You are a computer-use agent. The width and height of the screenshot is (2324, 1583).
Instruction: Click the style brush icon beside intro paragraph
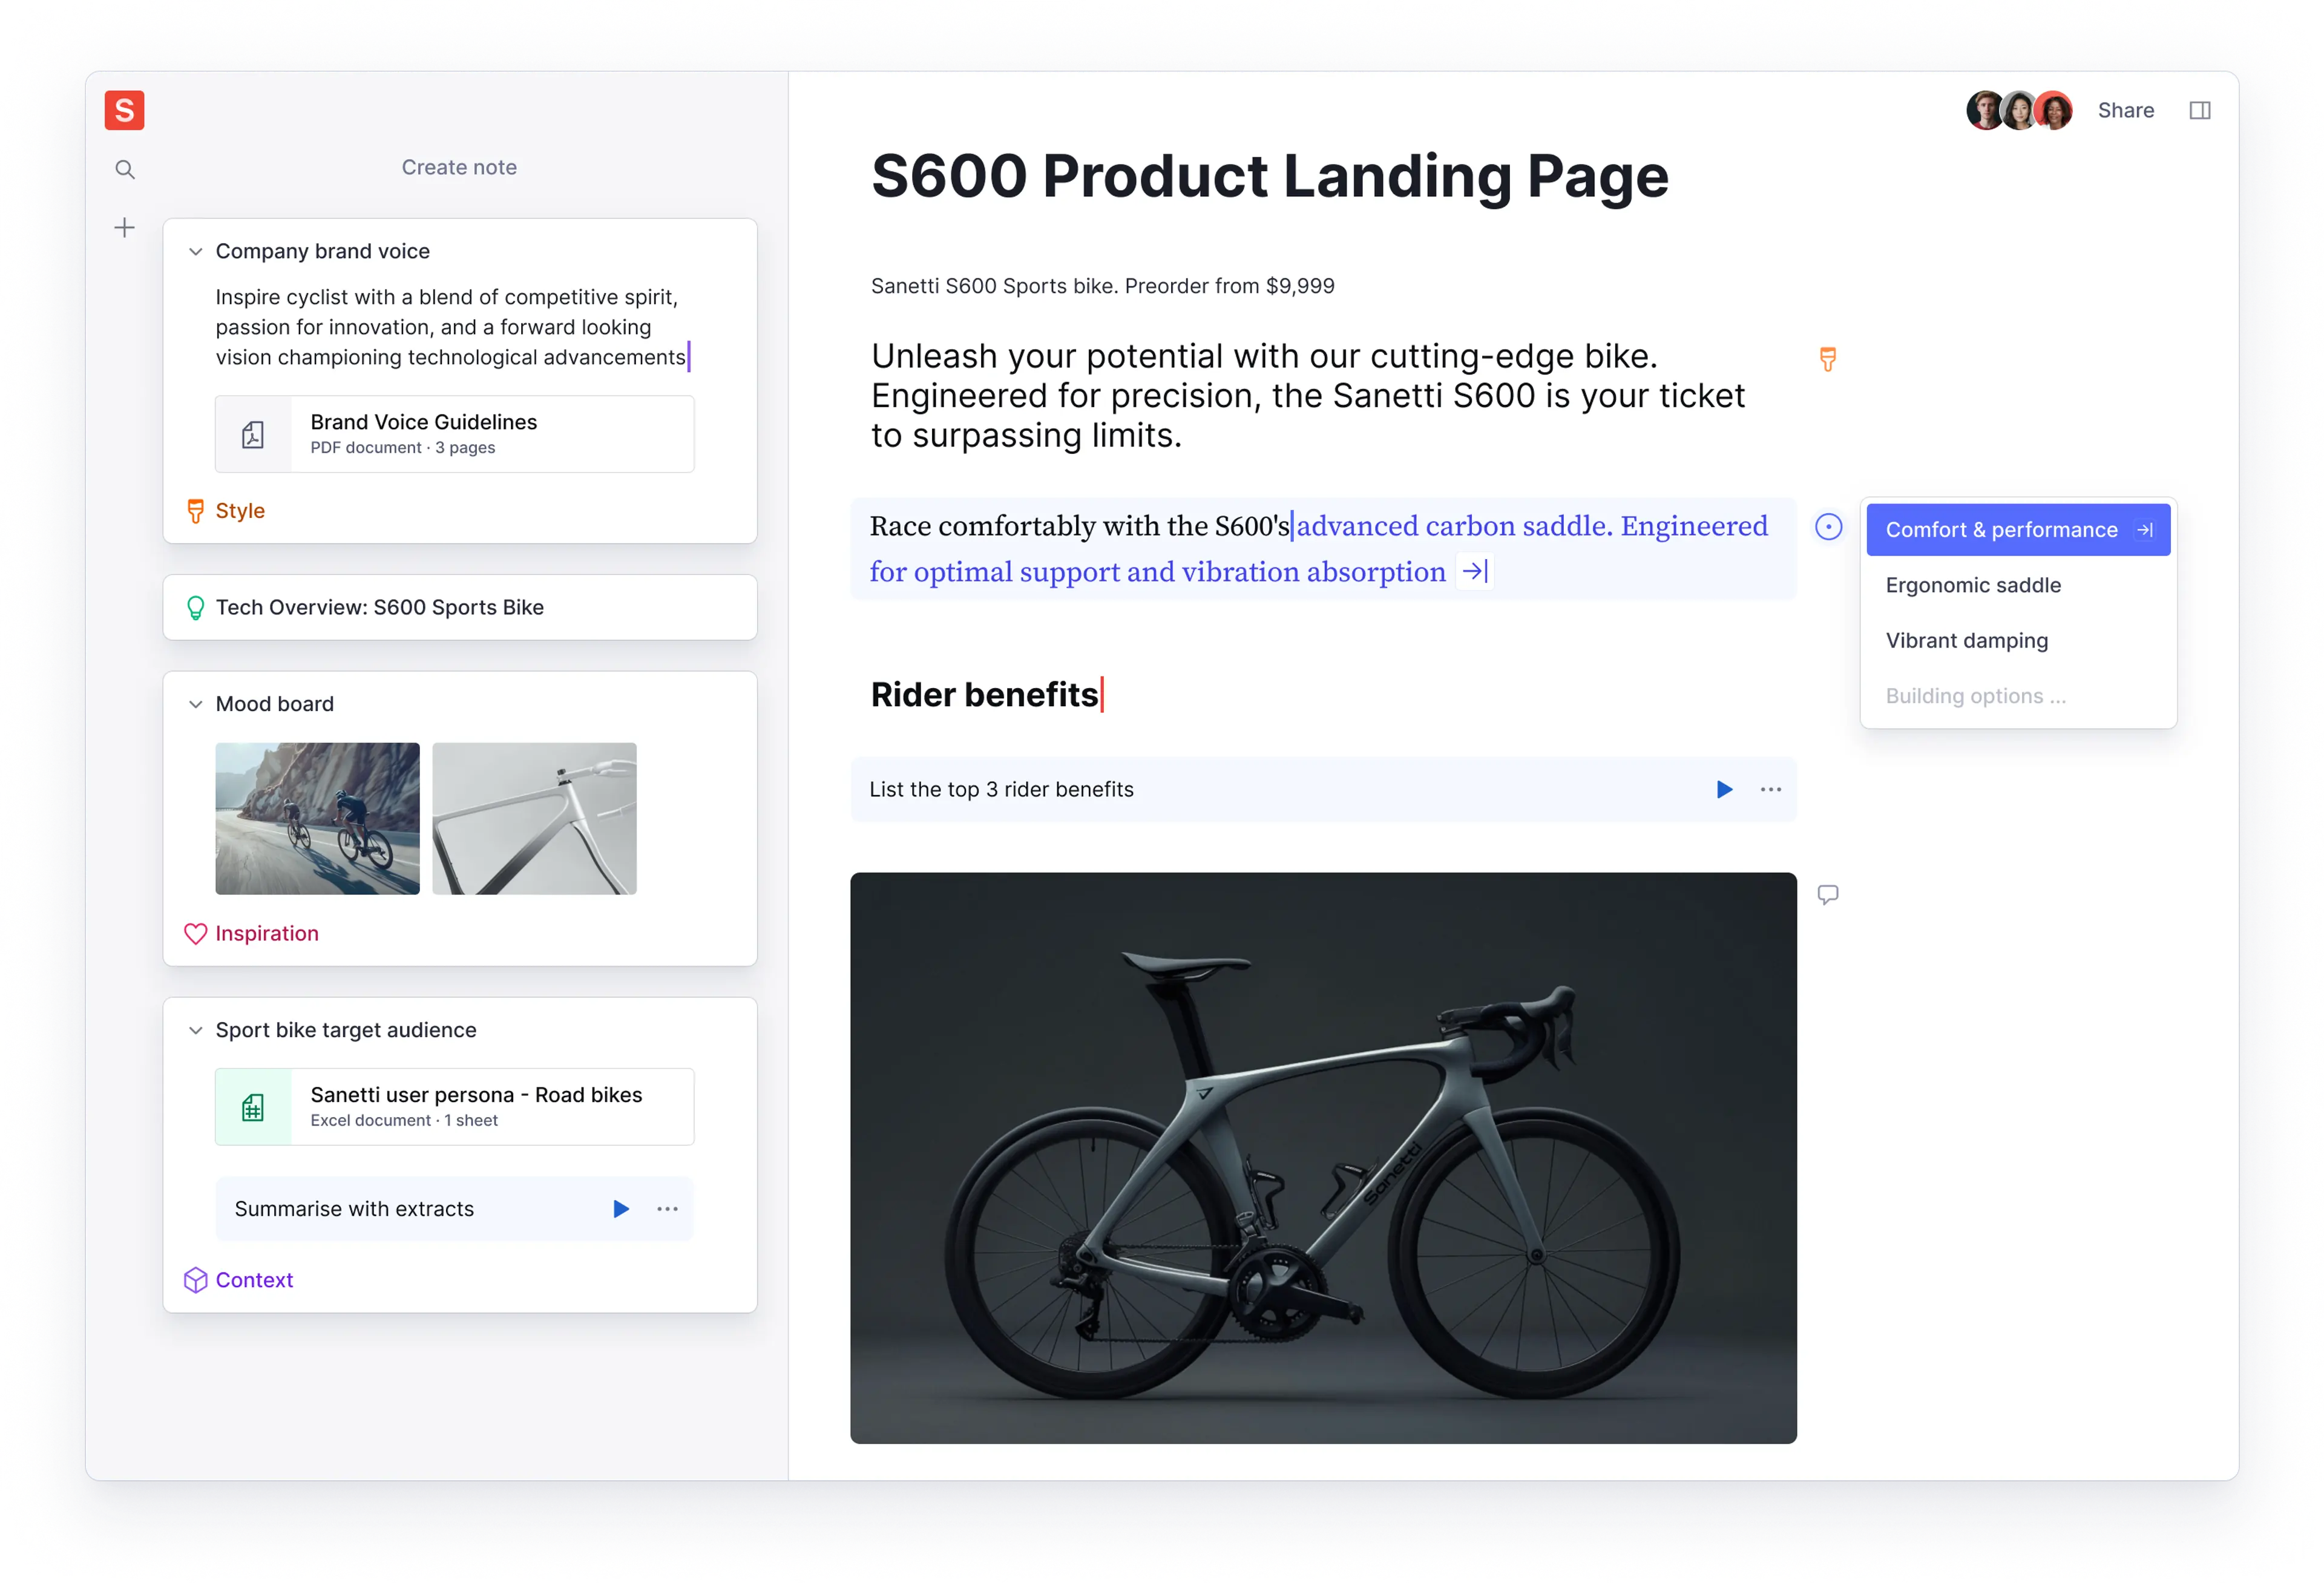point(1828,359)
